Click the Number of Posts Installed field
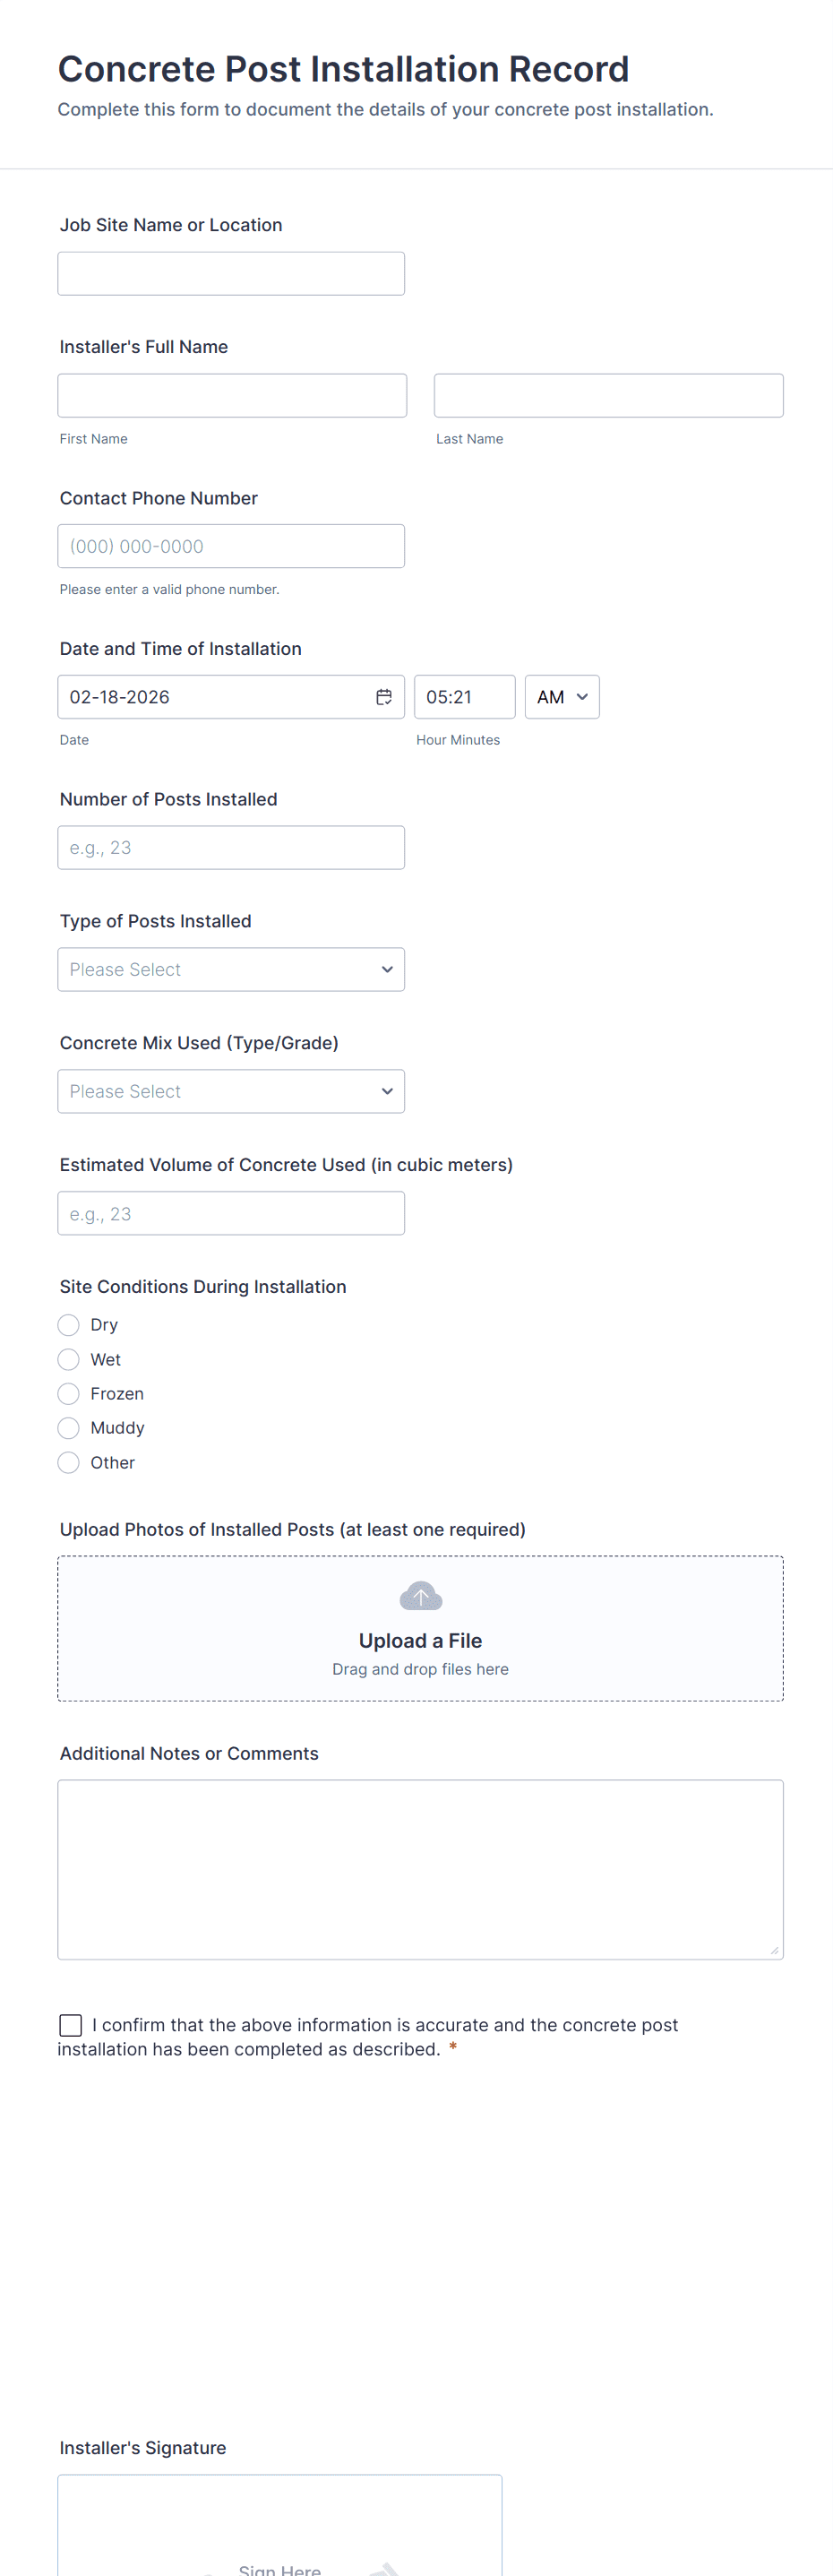 (231, 848)
